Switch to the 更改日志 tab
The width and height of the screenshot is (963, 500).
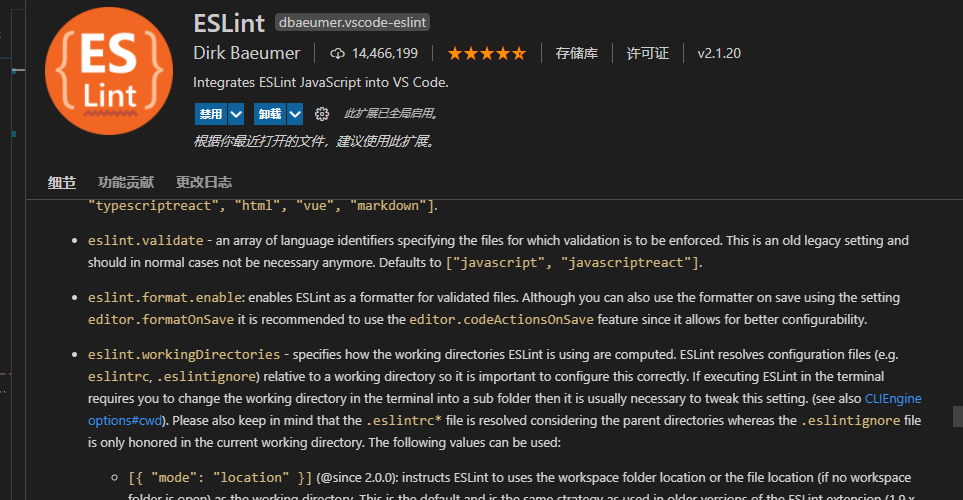coord(204,182)
